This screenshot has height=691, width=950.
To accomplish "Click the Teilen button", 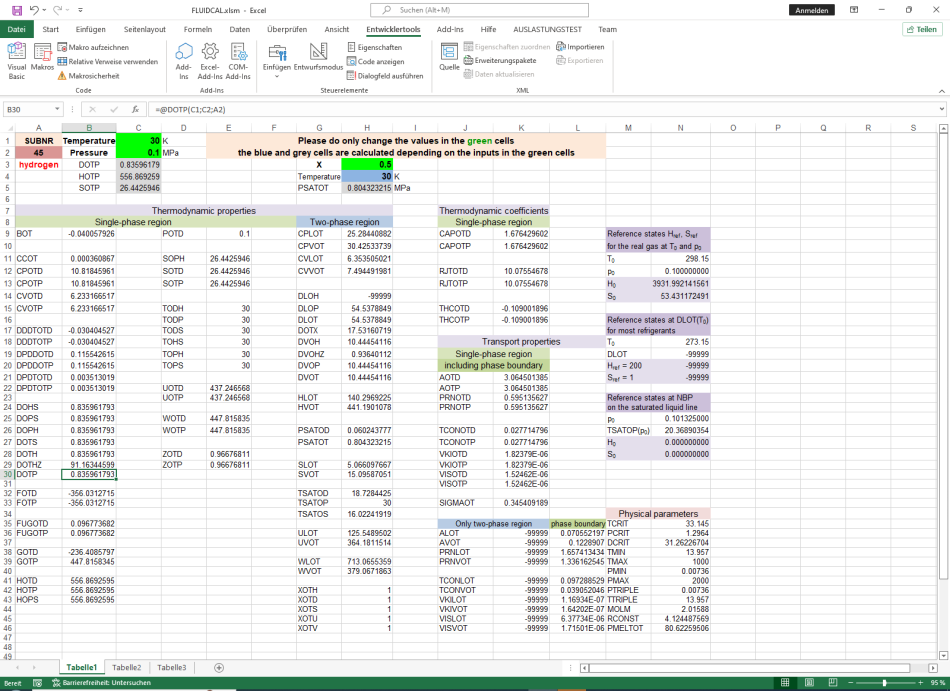I will [921, 29].
